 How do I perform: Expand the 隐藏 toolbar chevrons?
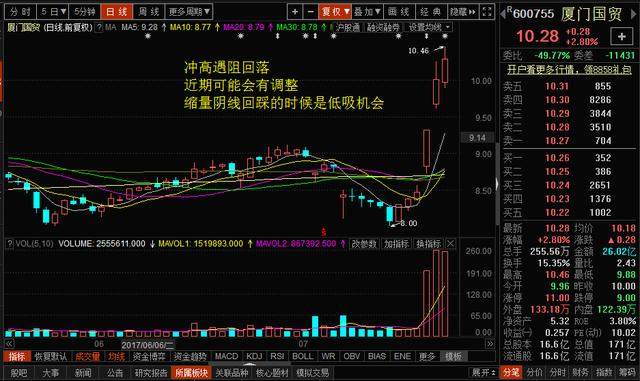click(463, 11)
